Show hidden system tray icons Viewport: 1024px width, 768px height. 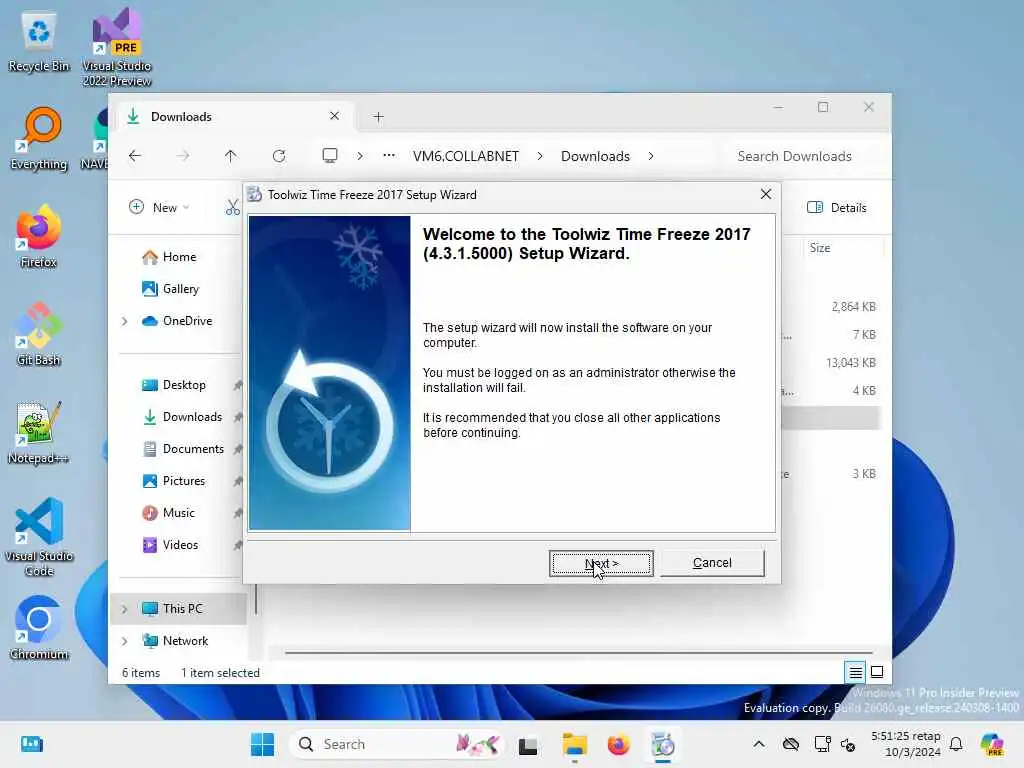click(x=758, y=744)
